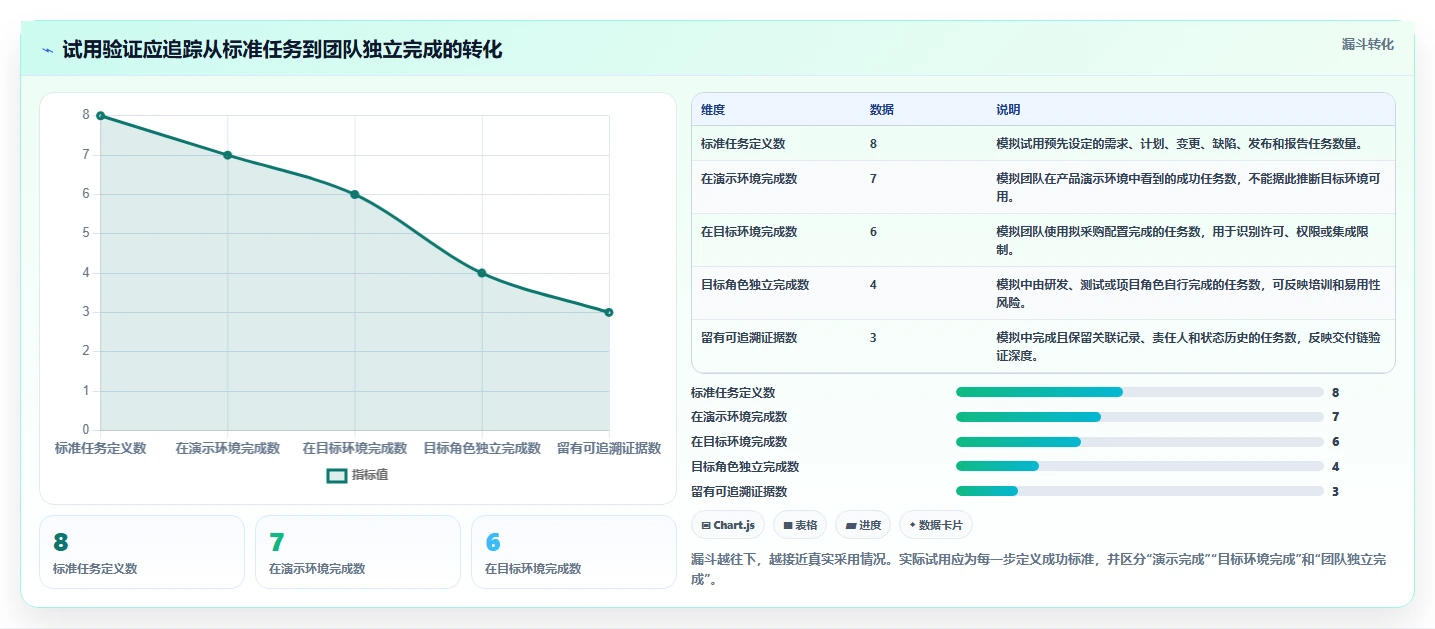Click the 维度 column header

[713, 109]
